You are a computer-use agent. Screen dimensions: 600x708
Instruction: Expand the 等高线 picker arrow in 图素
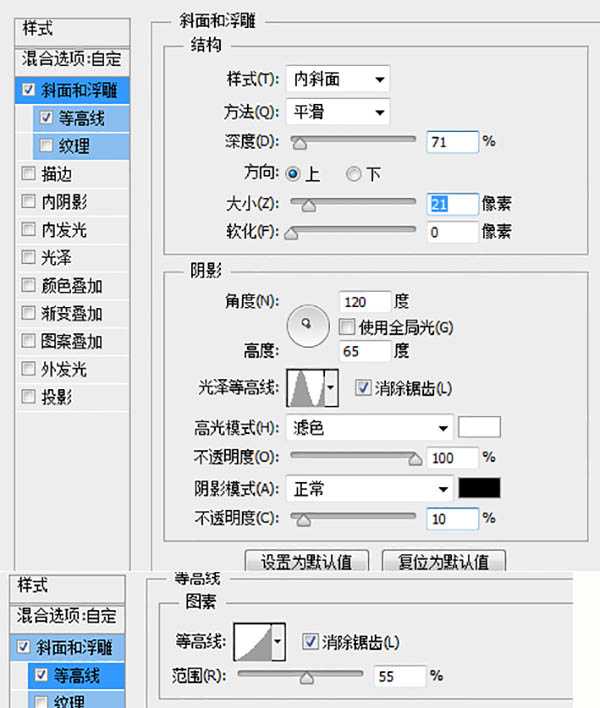click(279, 642)
